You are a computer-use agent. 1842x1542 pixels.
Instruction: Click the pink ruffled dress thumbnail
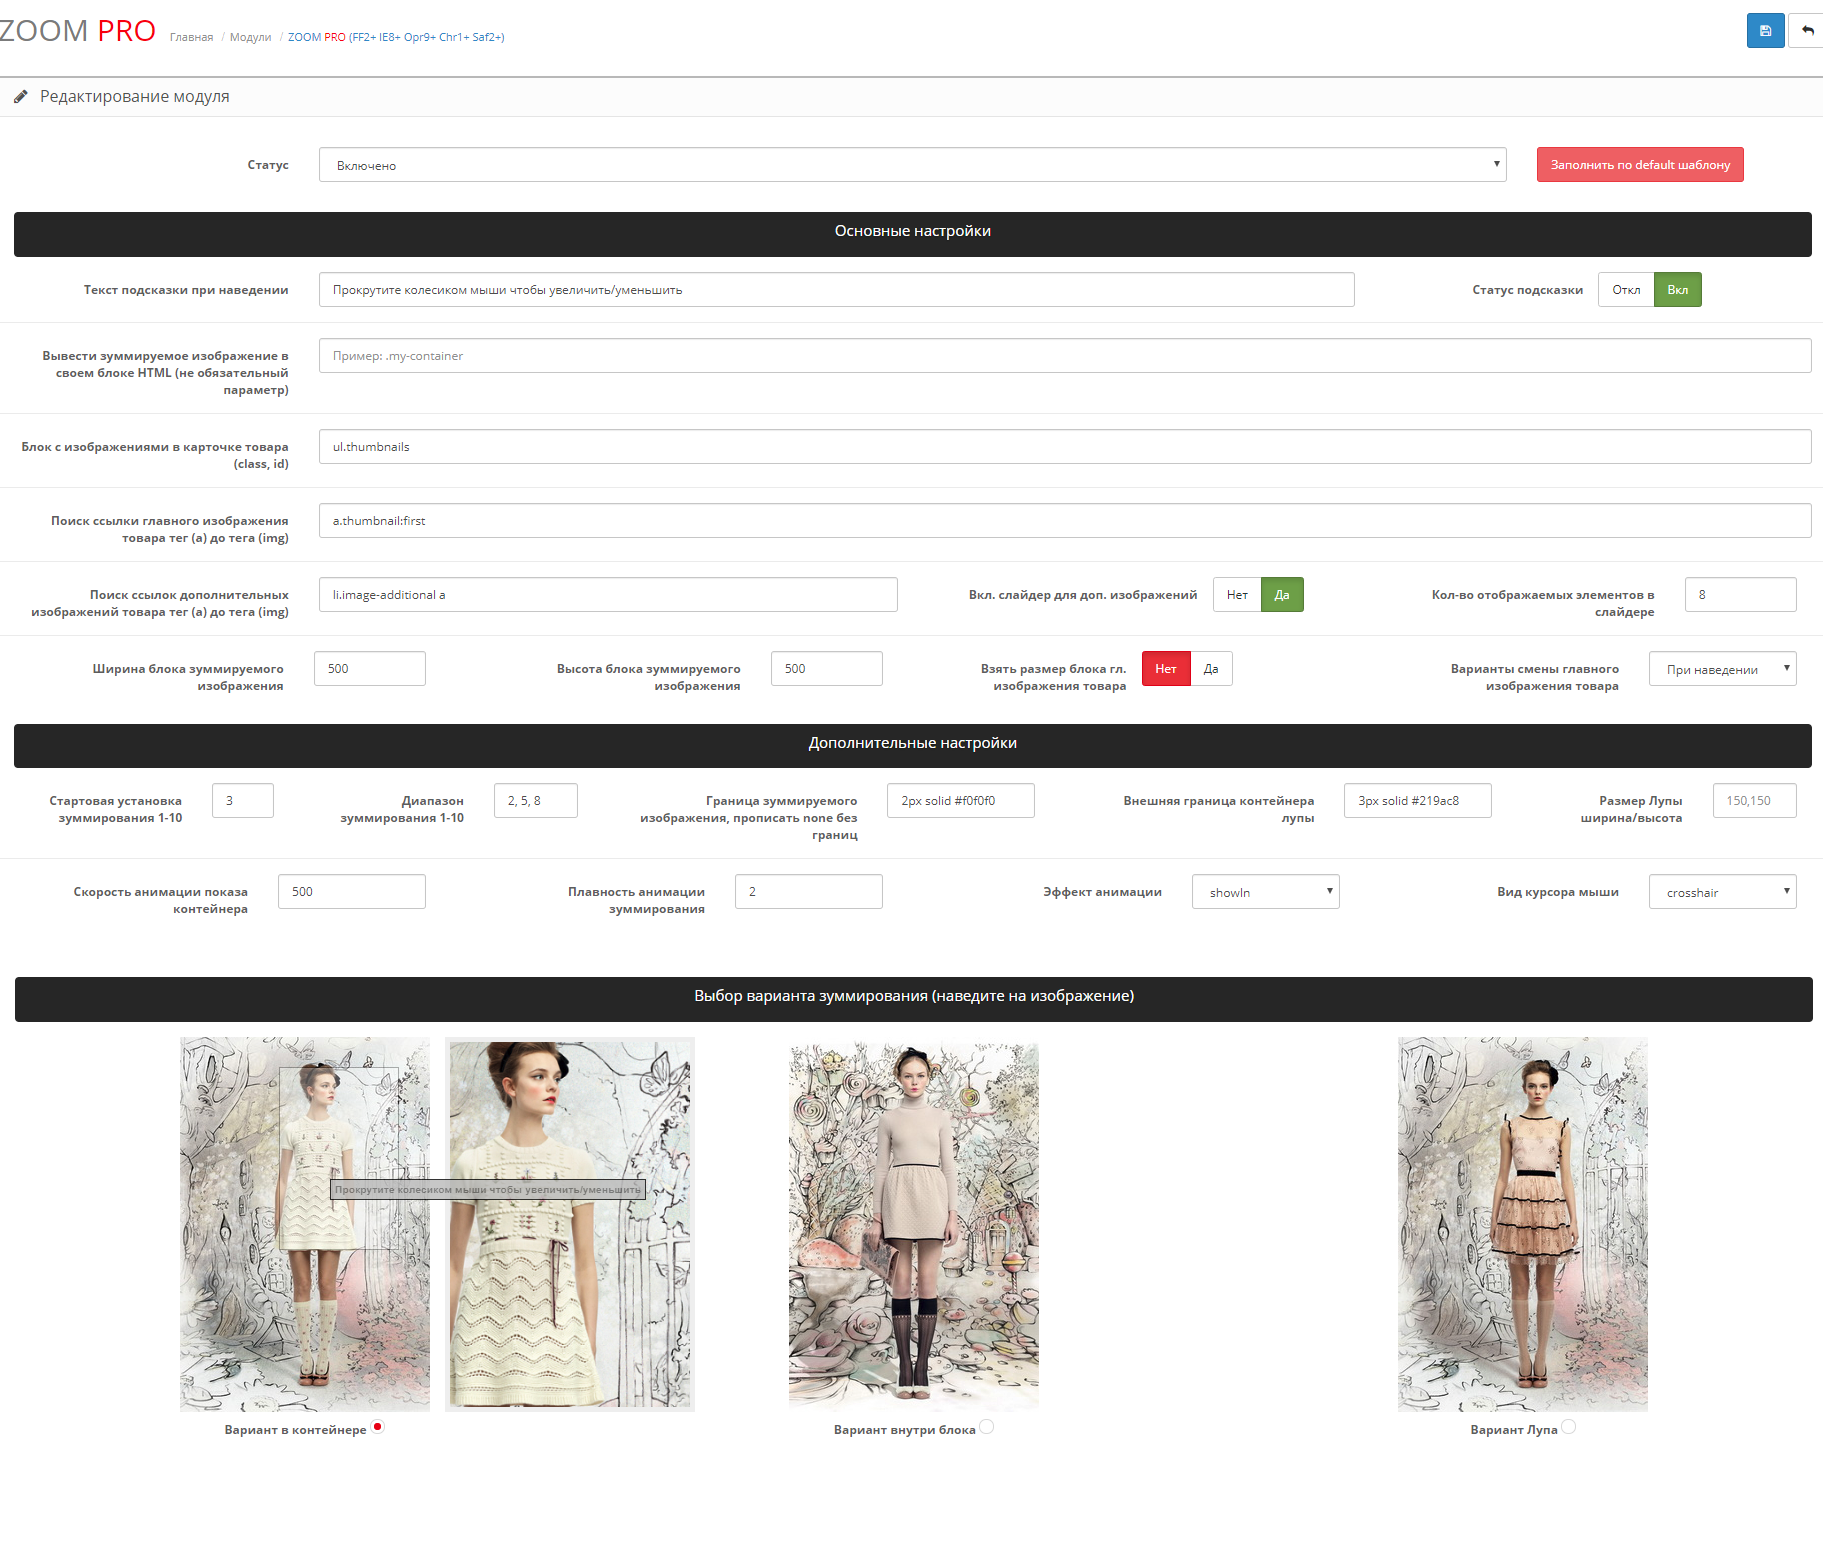(x=1522, y=1223)
